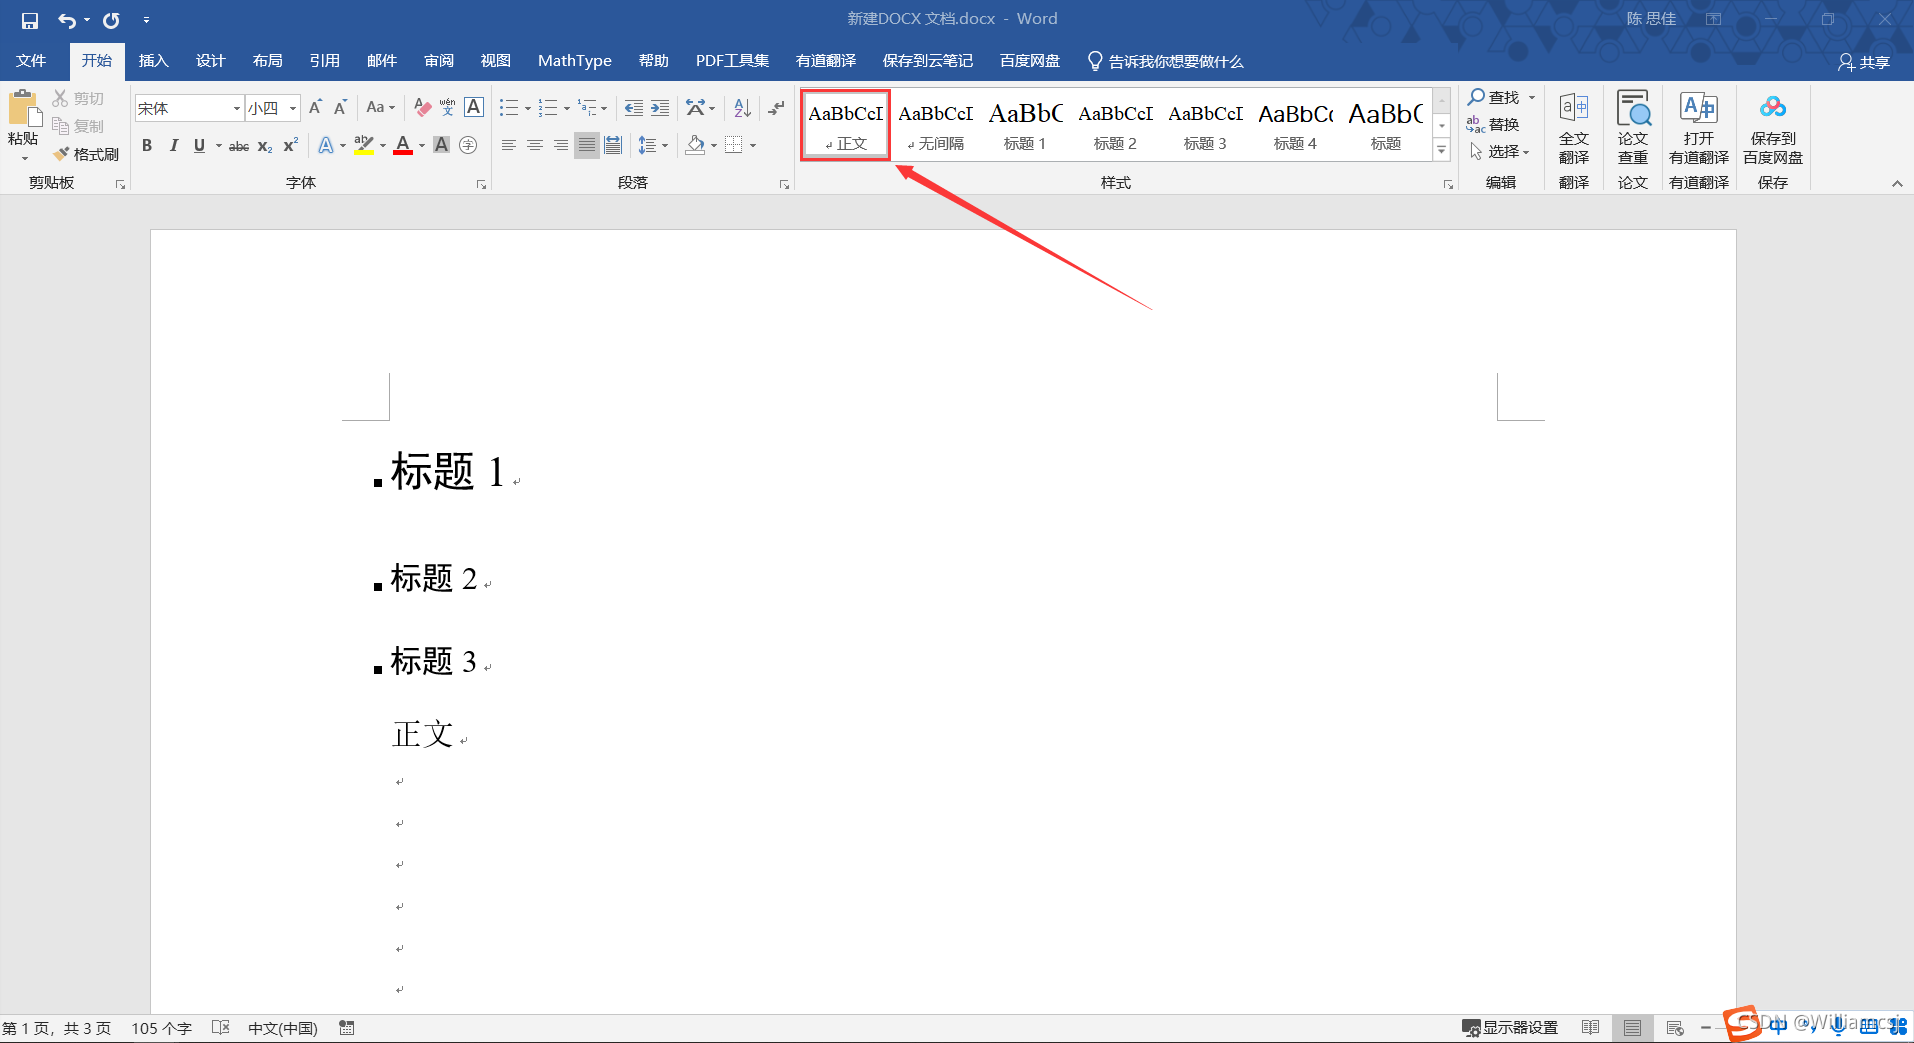
Task: Apply yellow text highlight color
Action: 363,145
